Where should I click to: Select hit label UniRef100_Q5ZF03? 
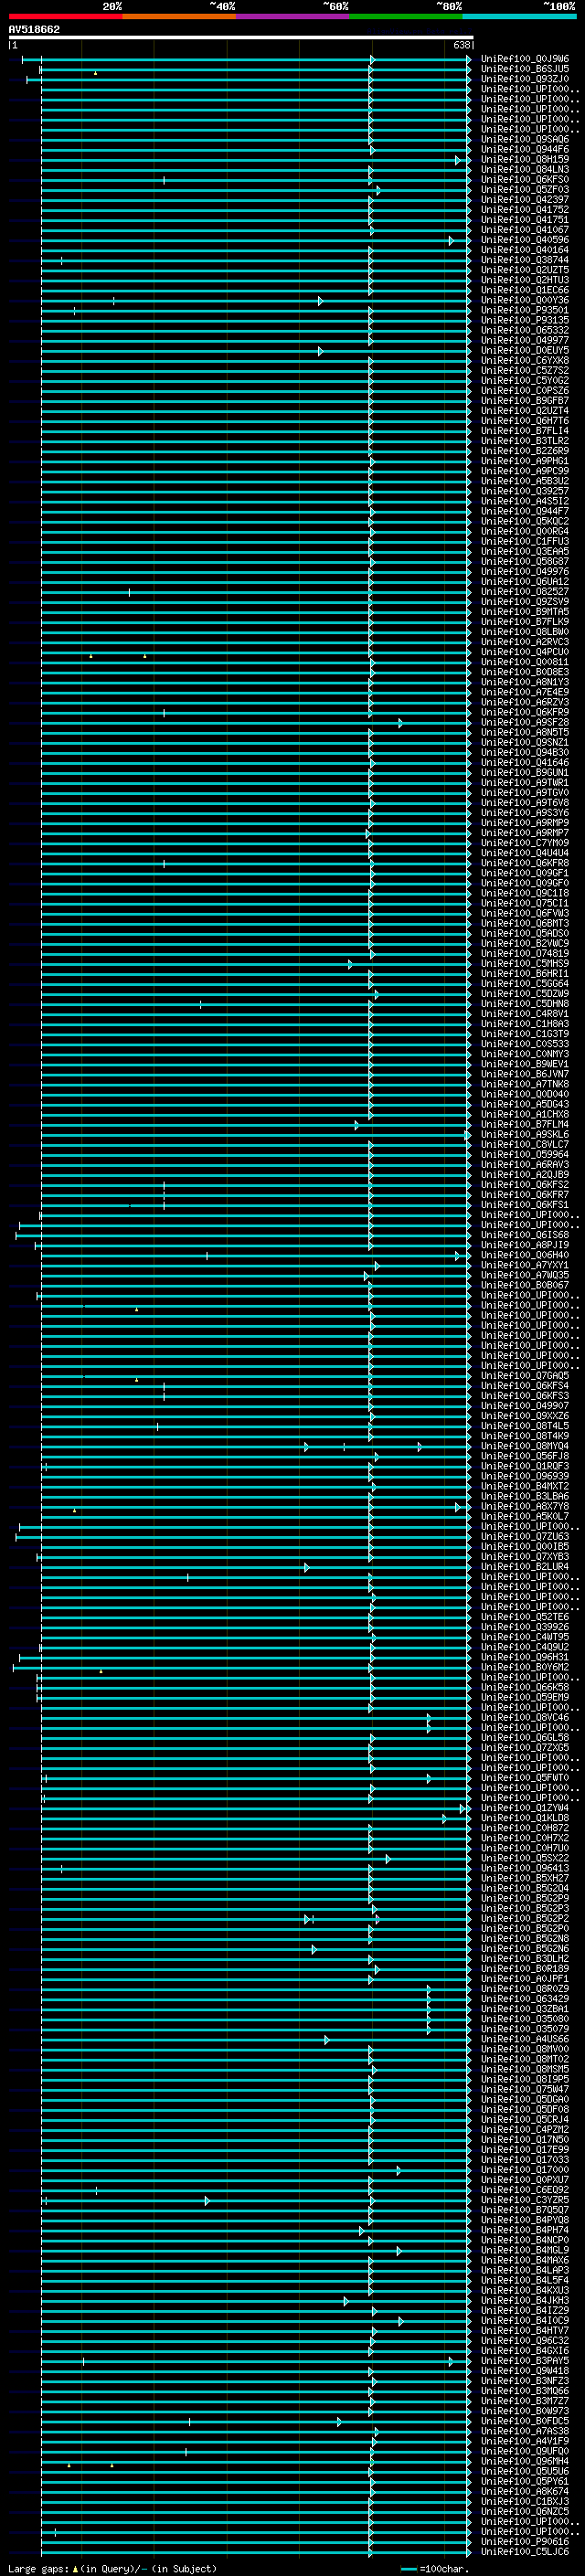[525, 190]
